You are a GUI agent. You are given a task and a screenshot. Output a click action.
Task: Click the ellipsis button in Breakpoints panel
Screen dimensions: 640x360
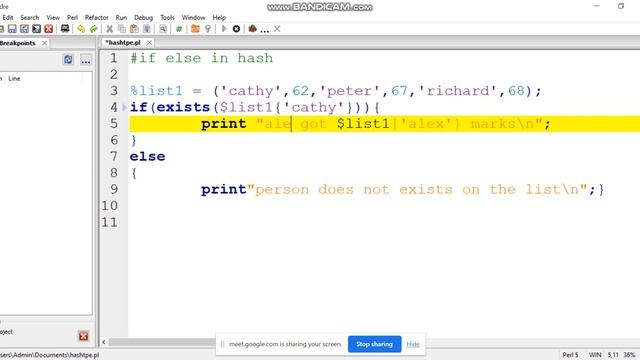(x=86, y=60)
